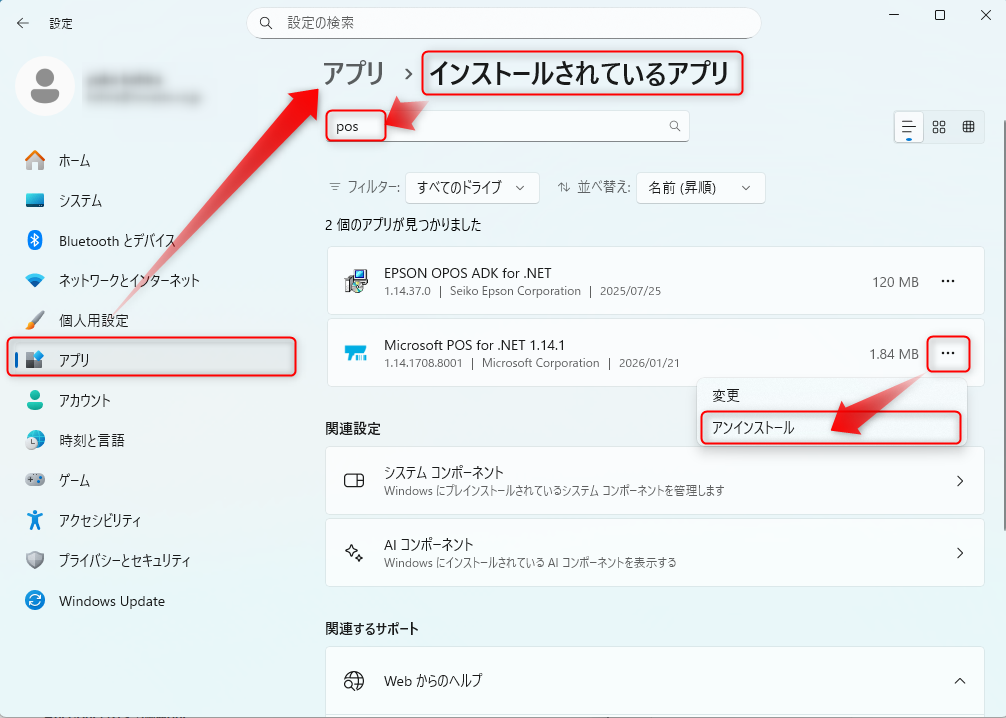Screen dimensions: 1006x718
Task: Click the 関連するサポート heading
Action: [371, 629]
